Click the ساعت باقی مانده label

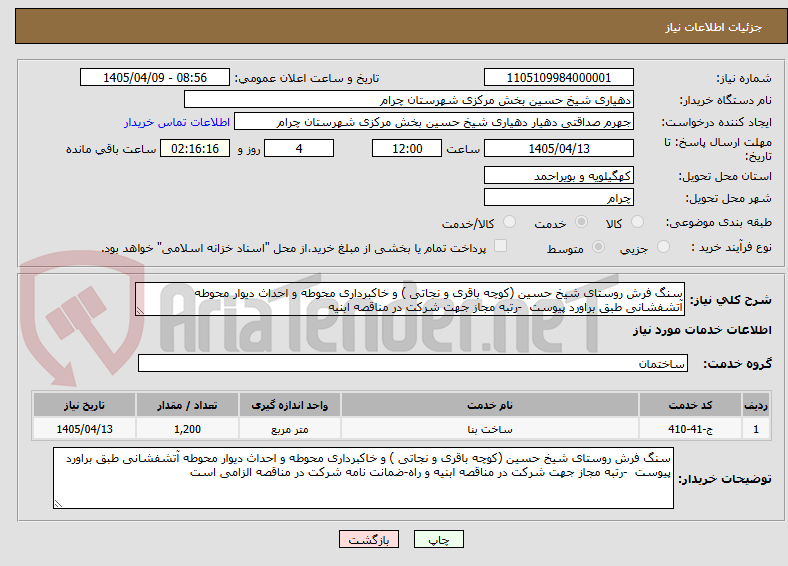(111, 149)
